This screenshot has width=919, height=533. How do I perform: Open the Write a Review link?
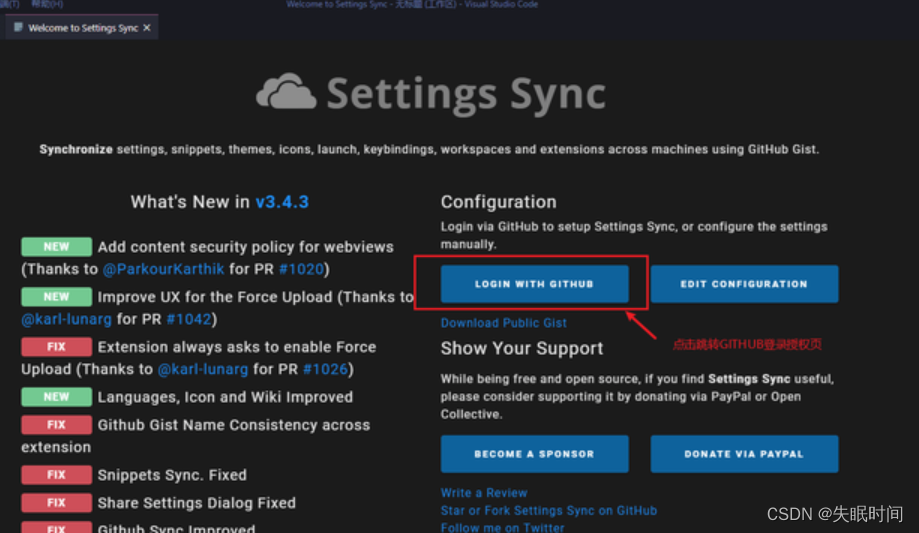[x=484, y=493]
